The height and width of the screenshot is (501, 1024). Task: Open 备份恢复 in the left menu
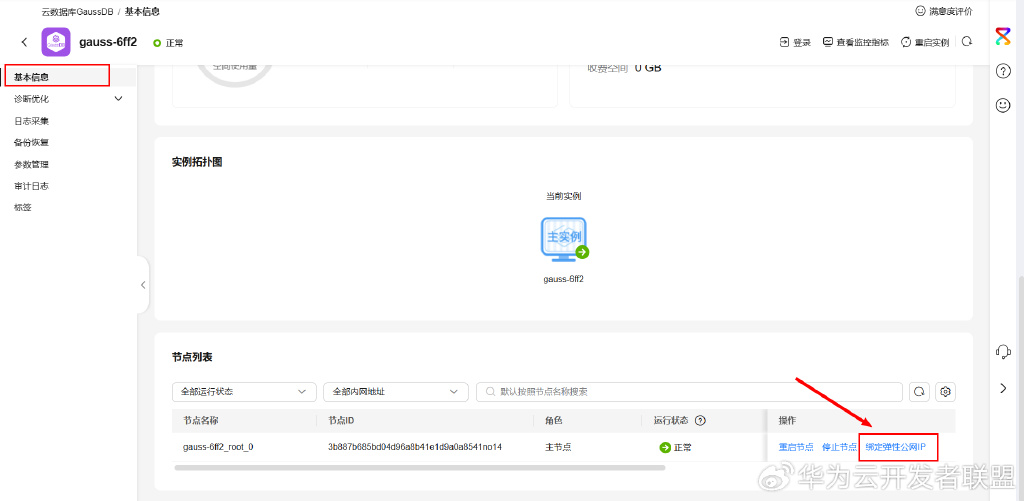click(31, 142)
